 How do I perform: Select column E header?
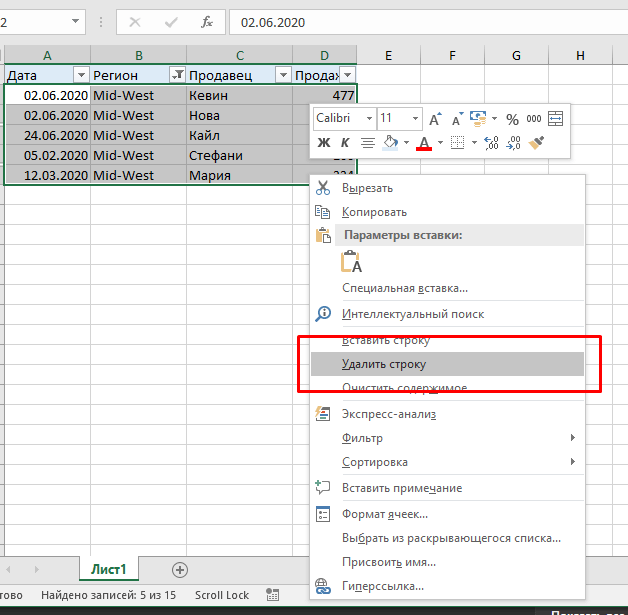(x=388, y=55)
